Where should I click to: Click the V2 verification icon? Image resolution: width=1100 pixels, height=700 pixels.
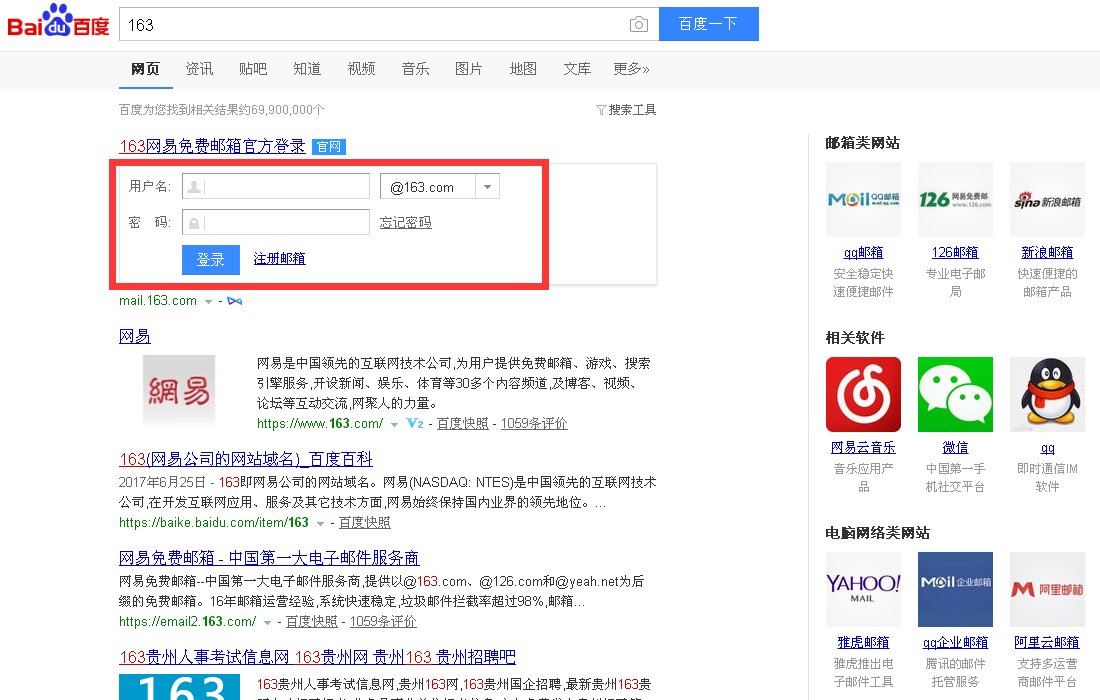tap(415, 424)
